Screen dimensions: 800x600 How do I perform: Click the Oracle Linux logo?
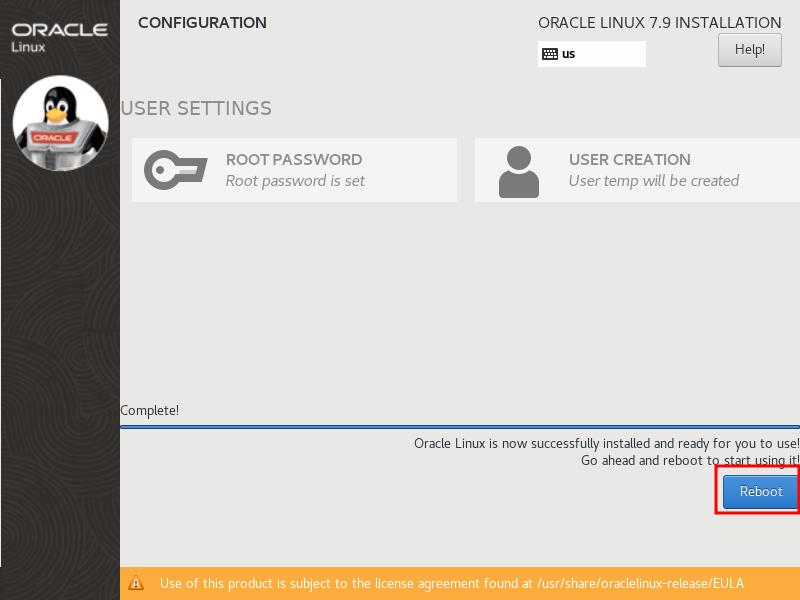(x=59, y=37)
